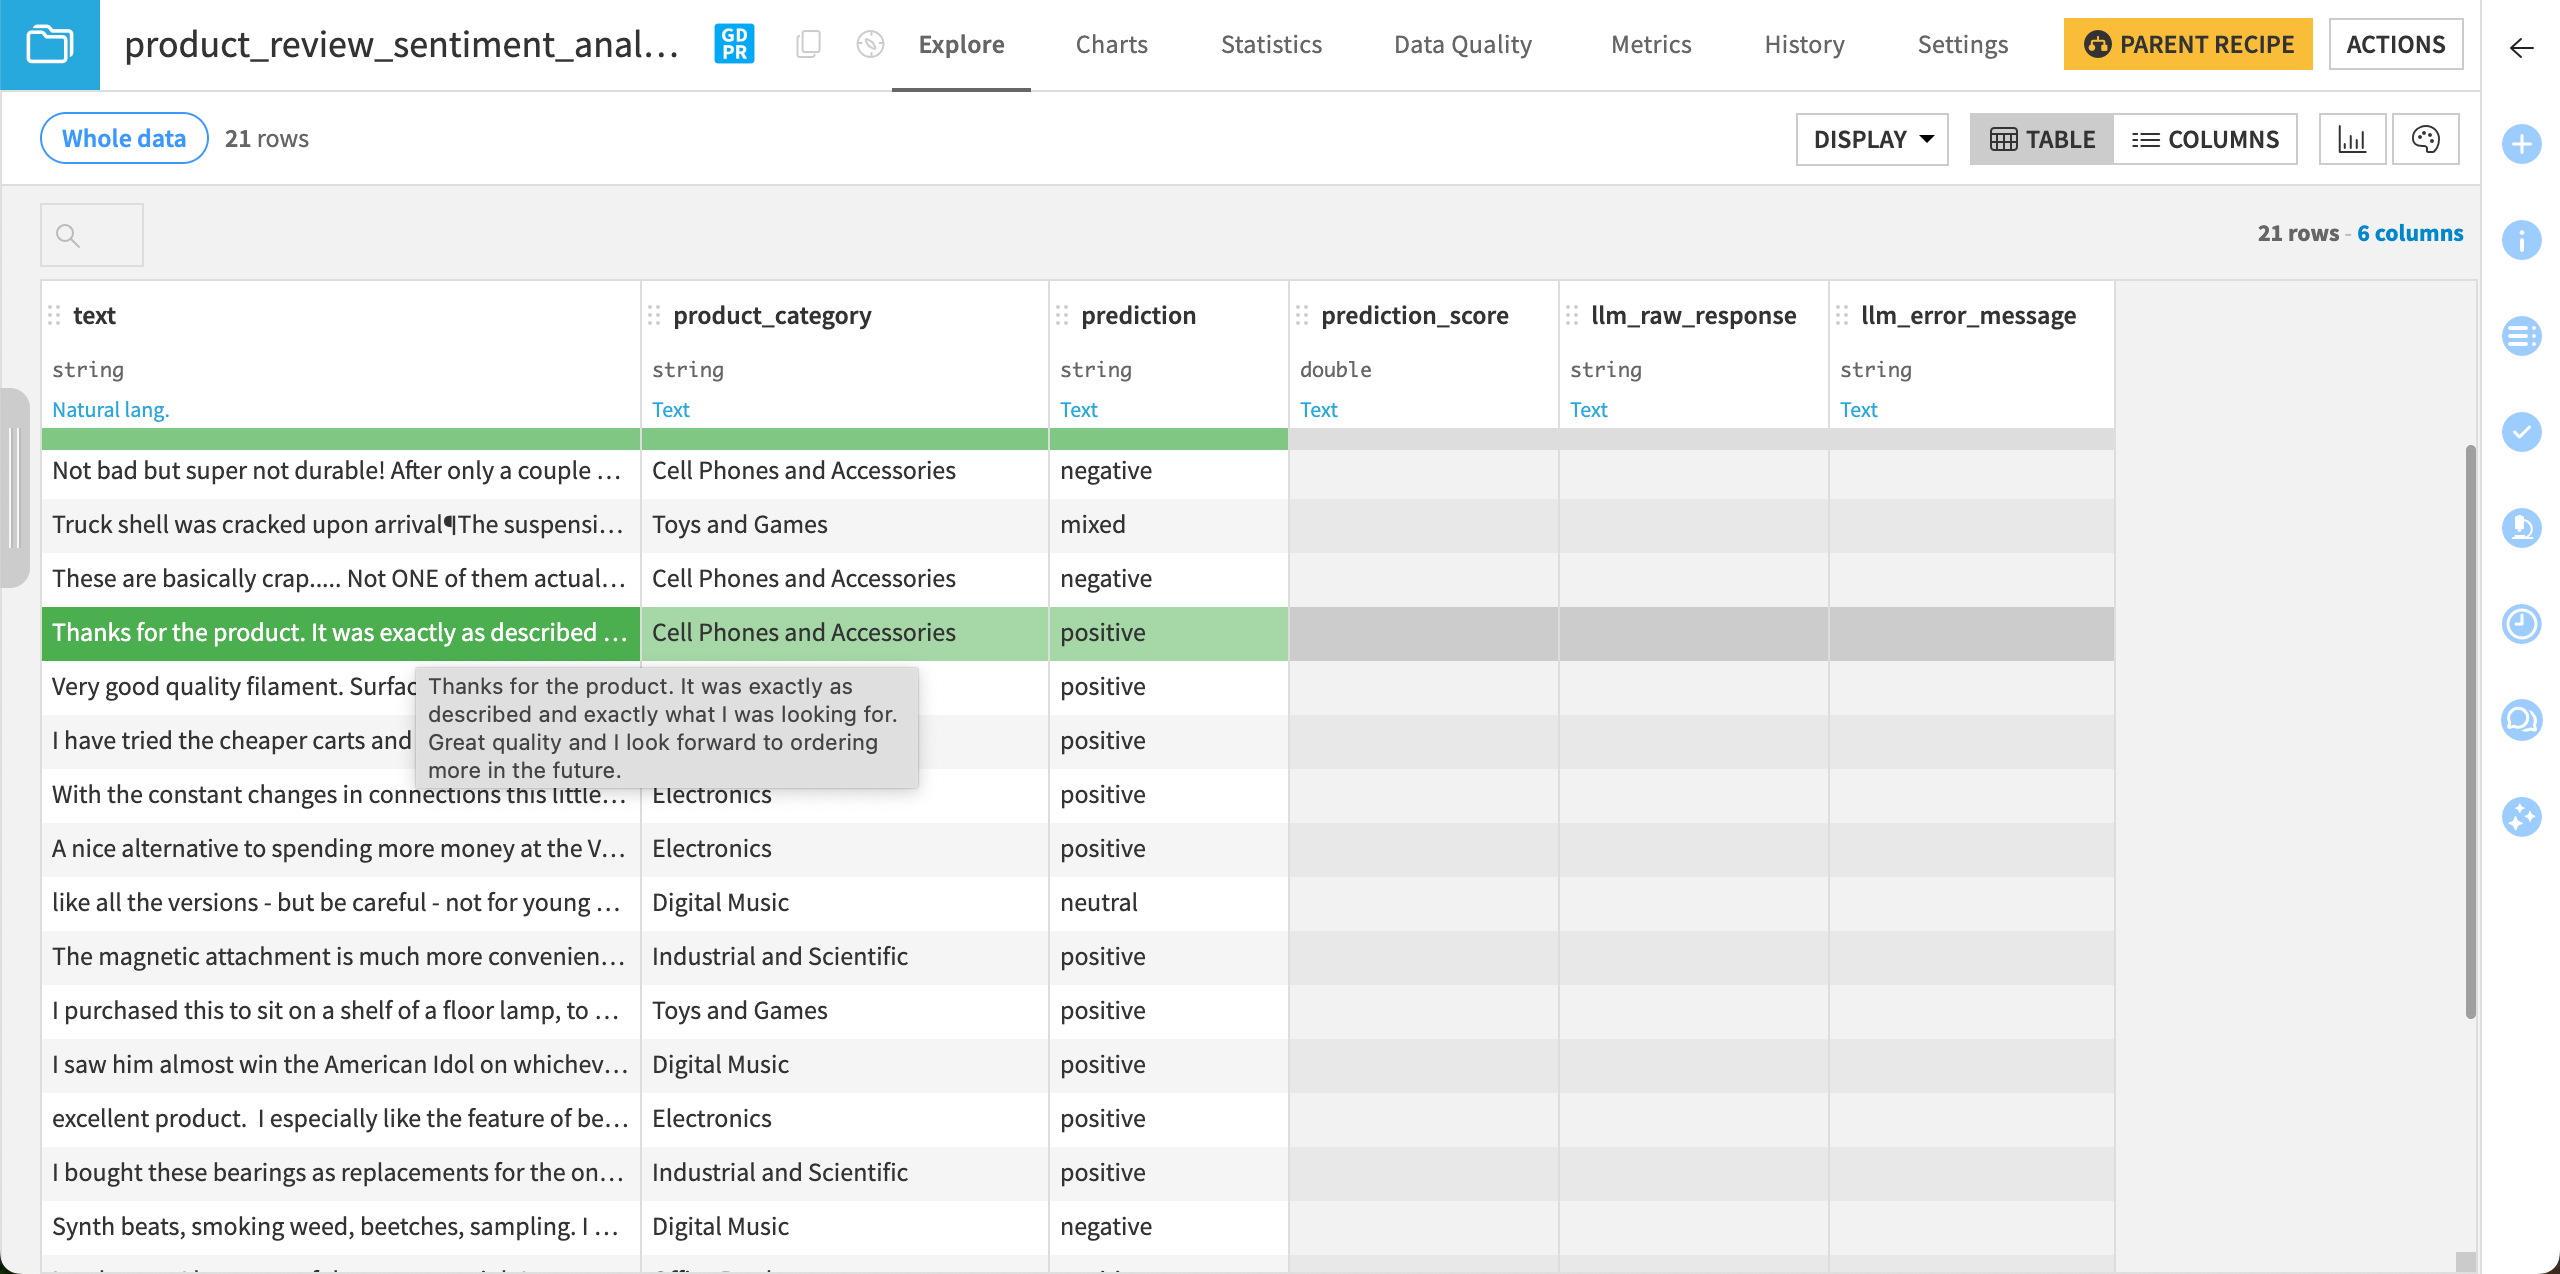Open the color palette icon button

[x=2426, y=139]
